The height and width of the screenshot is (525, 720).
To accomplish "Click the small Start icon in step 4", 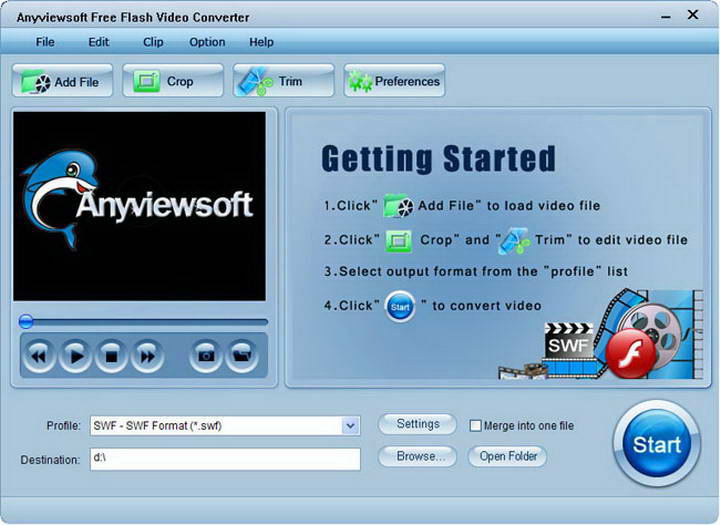I will tap(400, 306).
